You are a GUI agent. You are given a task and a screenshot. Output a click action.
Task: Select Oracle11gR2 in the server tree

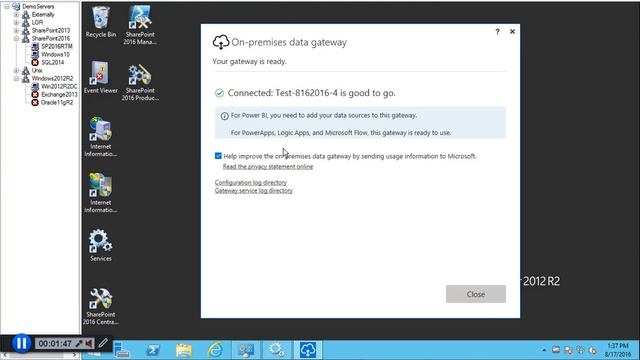57,102
